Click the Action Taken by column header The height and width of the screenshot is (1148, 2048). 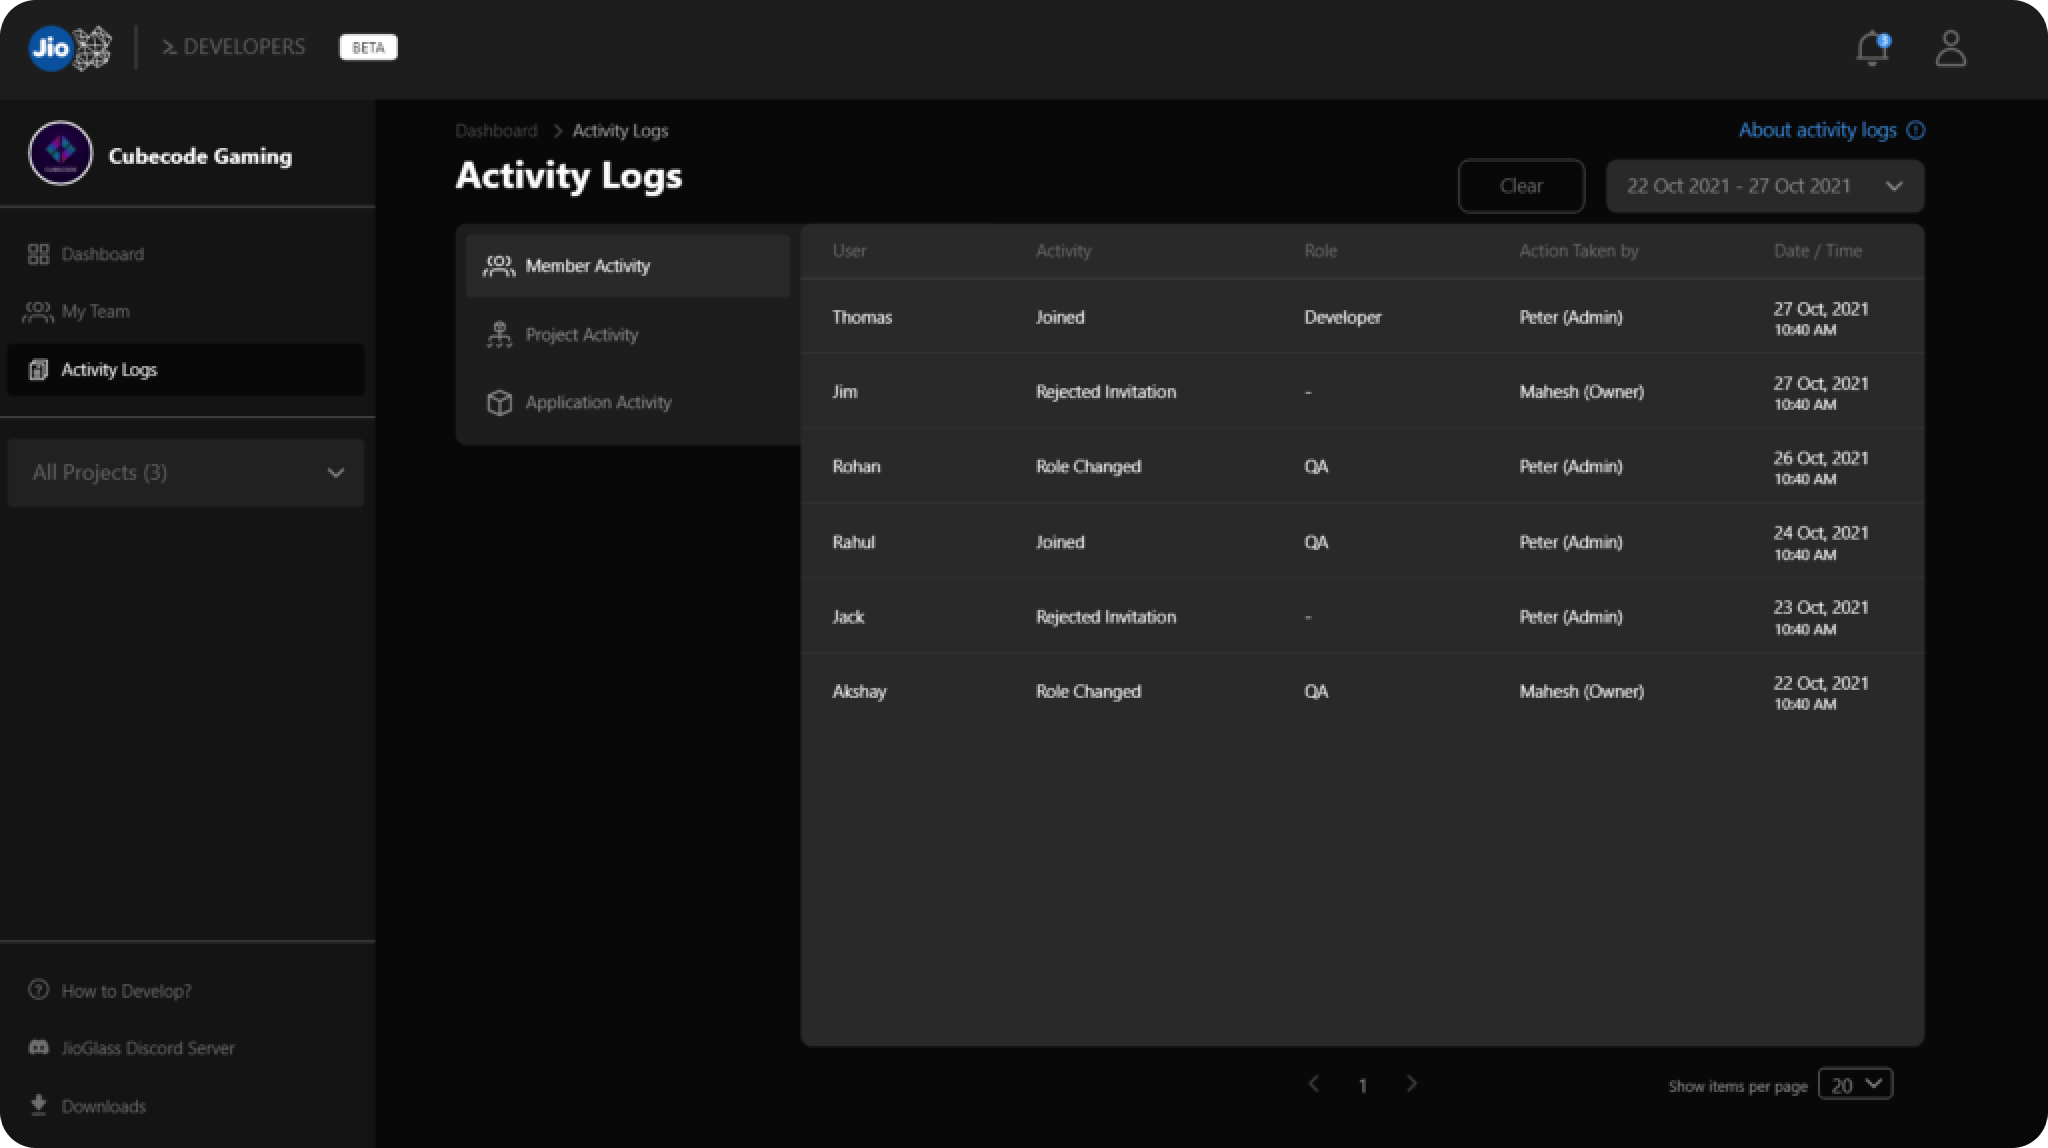pyautogui.click(x=1578, y=251)
